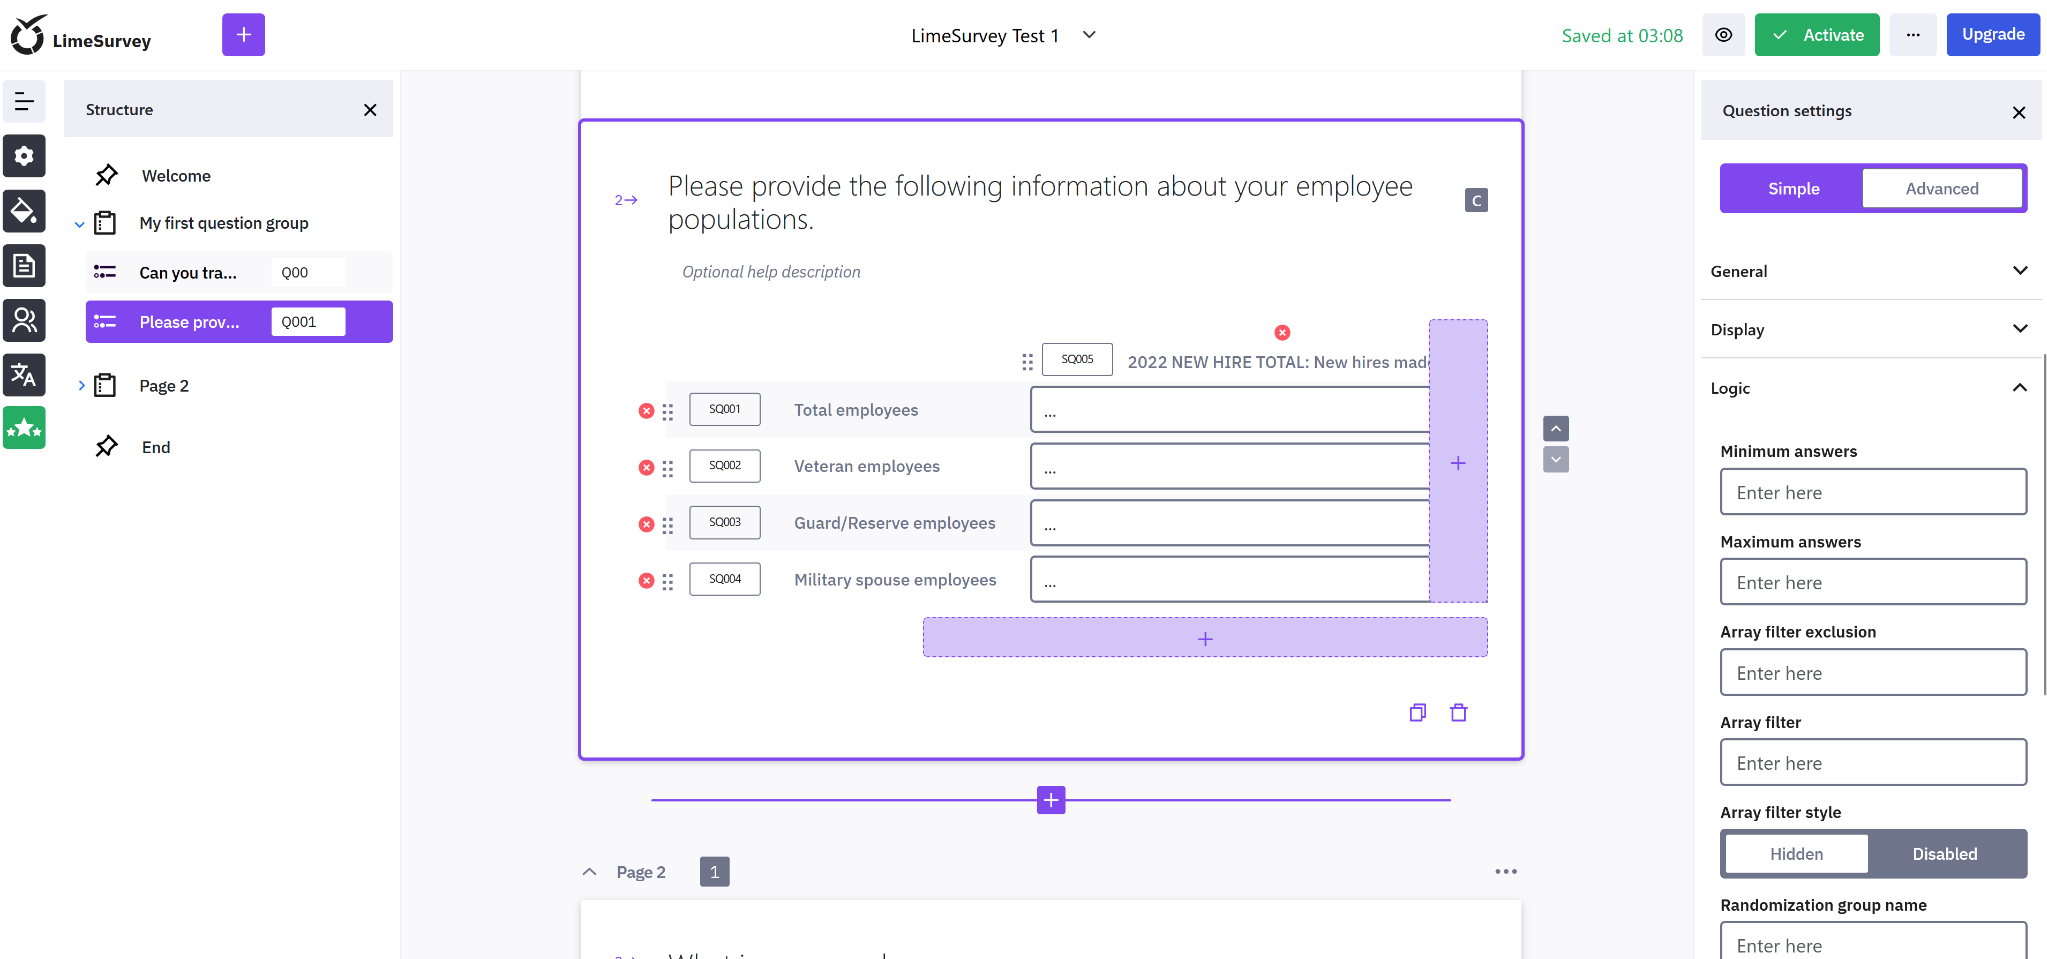The image size is (2047, 959).
Task: Click the duplicate question copy icon
Action: pos(1417,713)
